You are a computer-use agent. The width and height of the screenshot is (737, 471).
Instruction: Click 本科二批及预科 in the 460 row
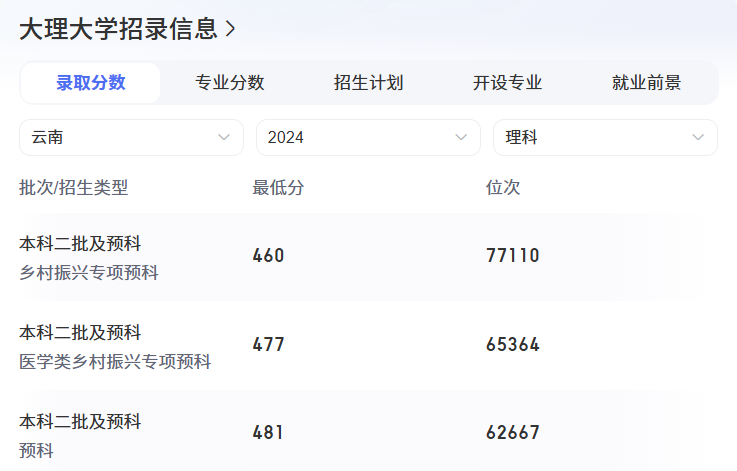pos(80,243)
